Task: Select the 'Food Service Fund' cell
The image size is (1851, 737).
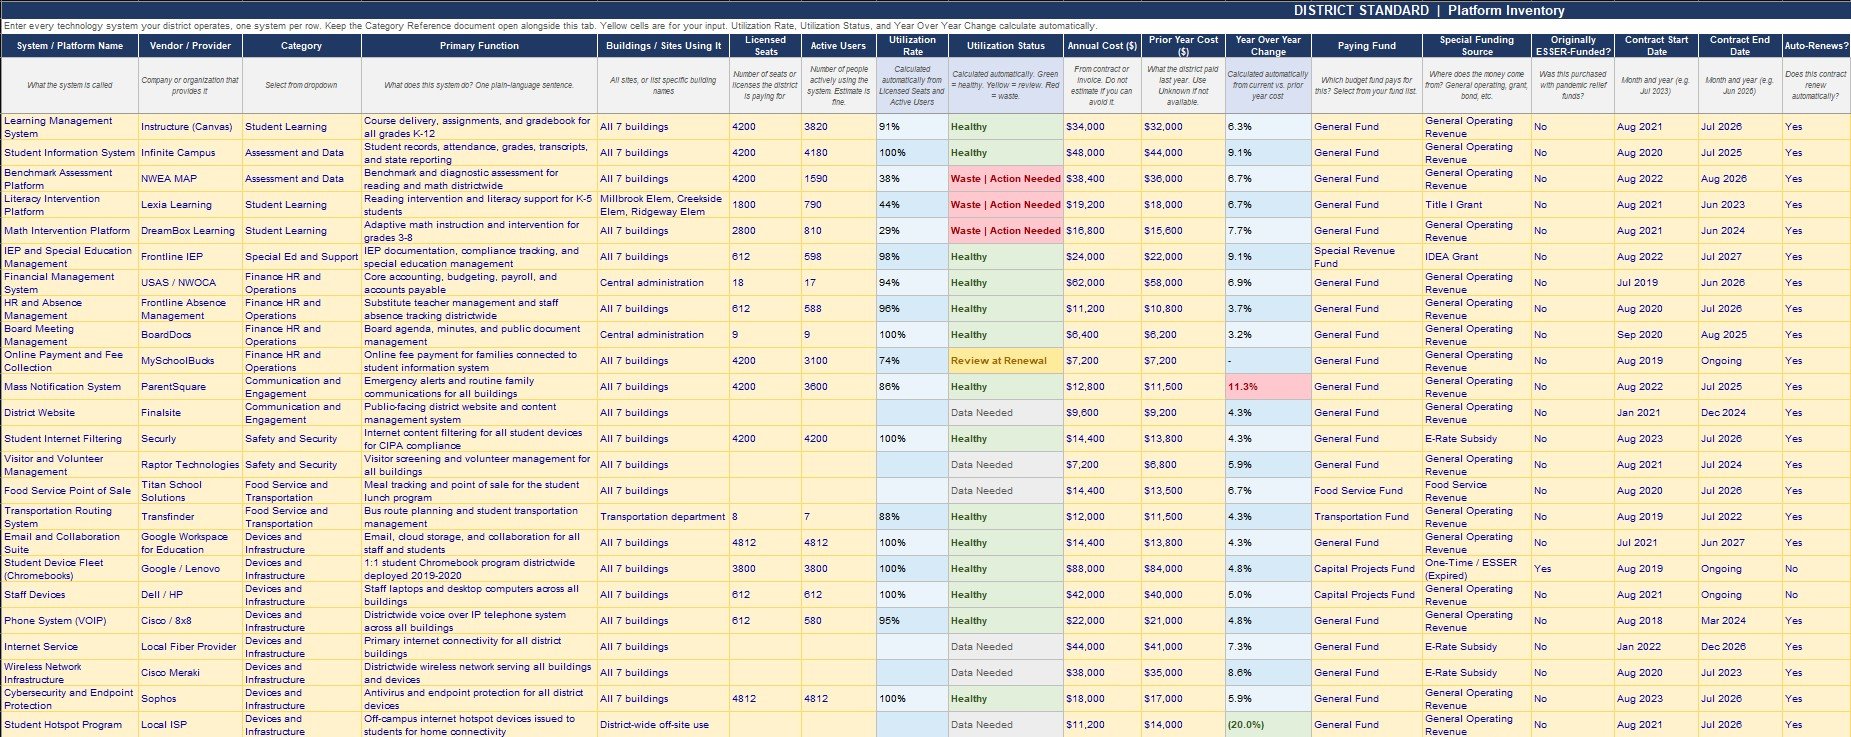Action: point(1366,491)
